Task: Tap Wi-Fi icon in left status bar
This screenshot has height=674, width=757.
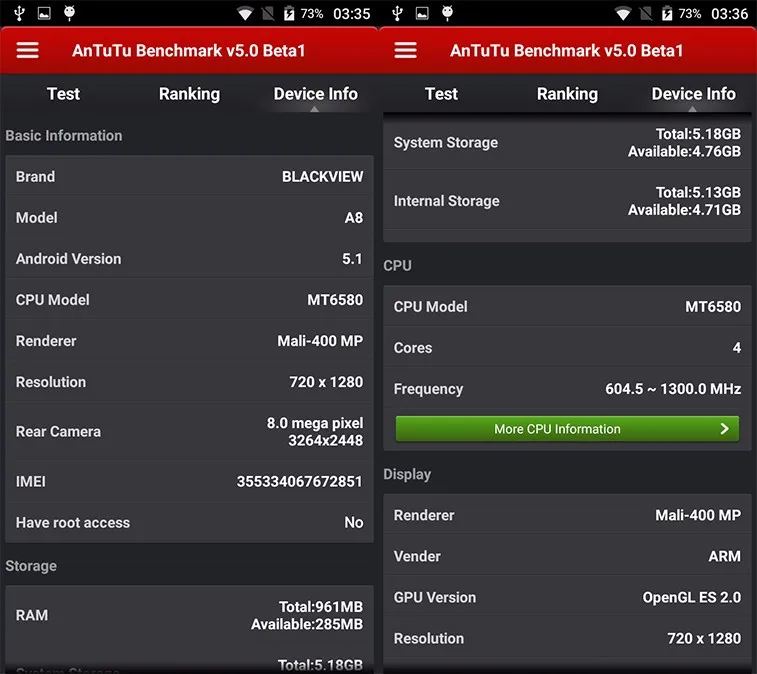Action: [245, 14]
